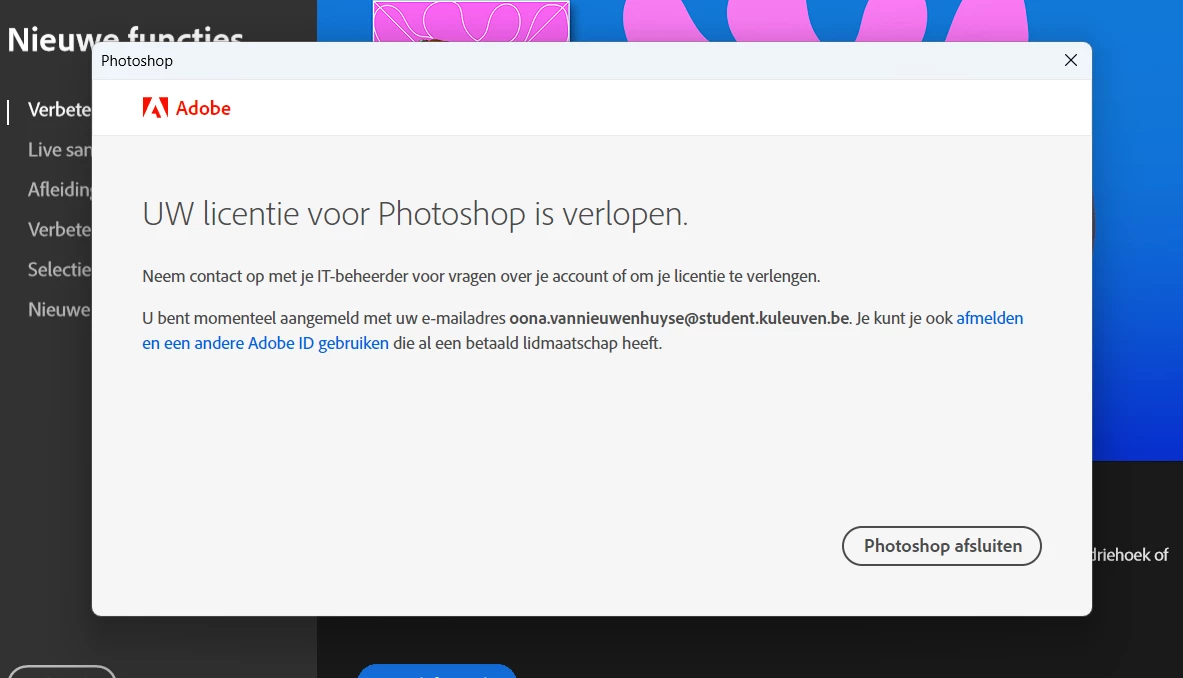Click the Photoshop afsluiten button
Viewport: 1183px width, 678px height.
[942, 546]
